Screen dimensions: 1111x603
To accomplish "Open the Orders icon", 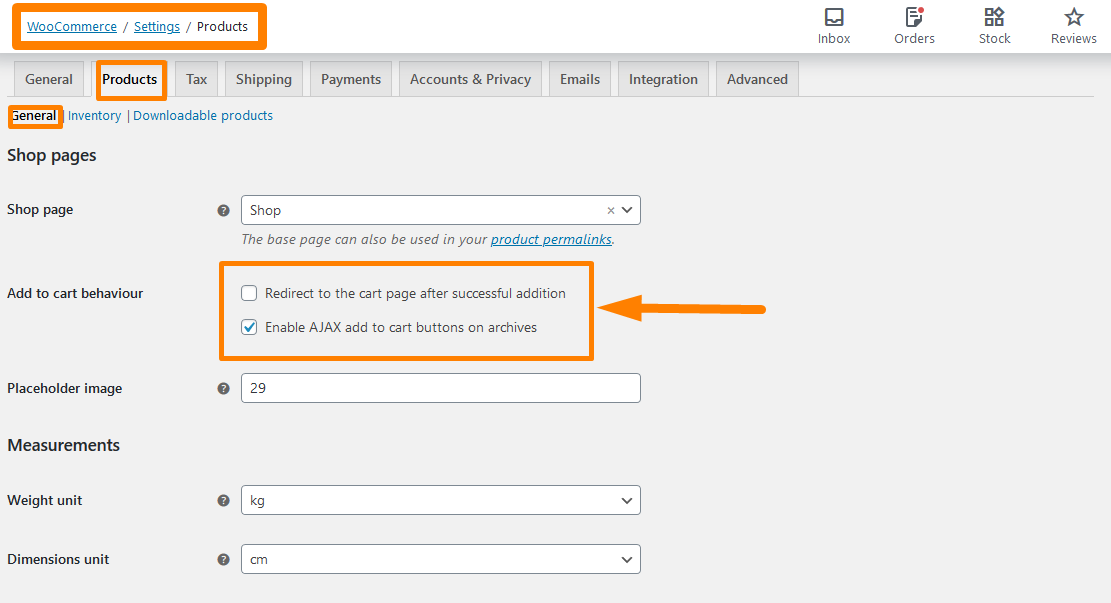I will 914,17.
